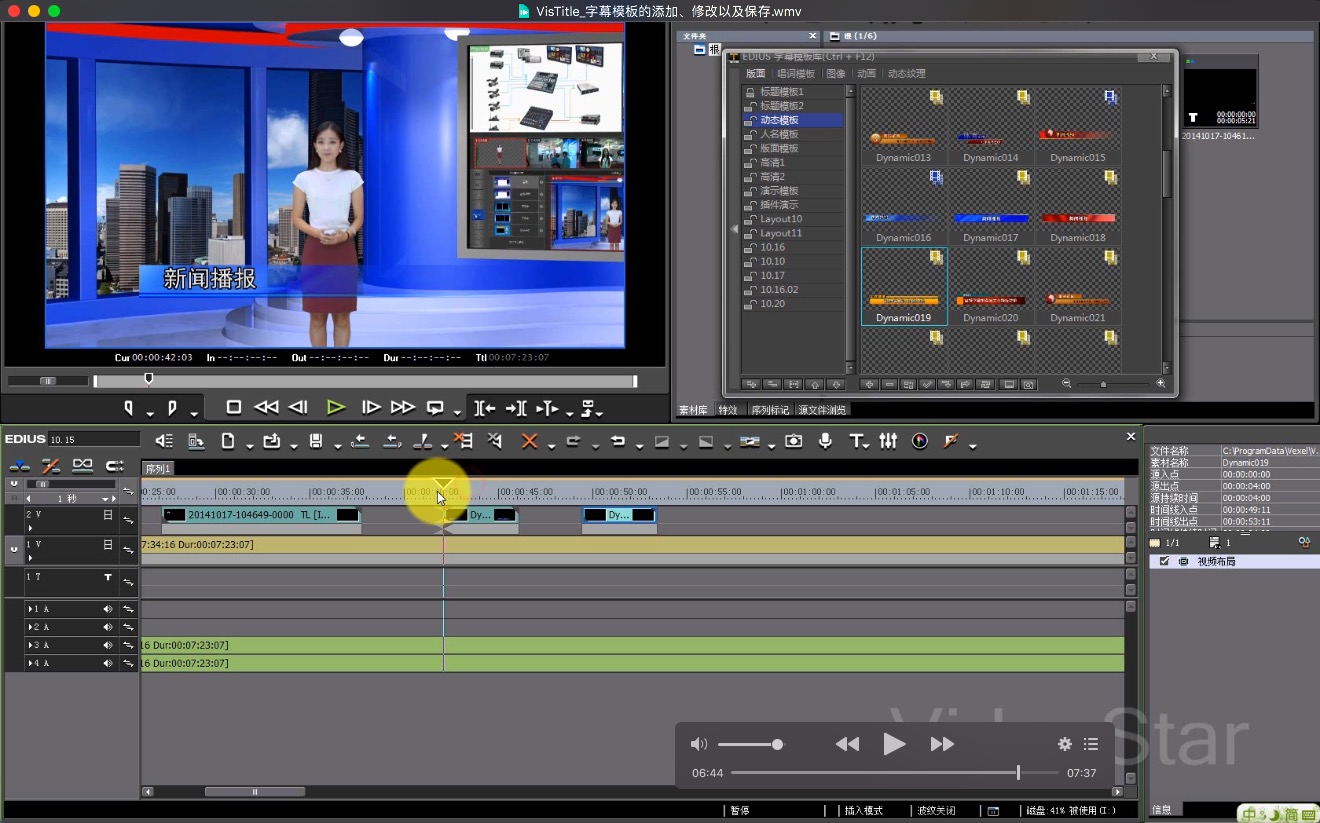1320x823 pixels.
Task: Click the save project floppy icon
Action: (316, 441)
